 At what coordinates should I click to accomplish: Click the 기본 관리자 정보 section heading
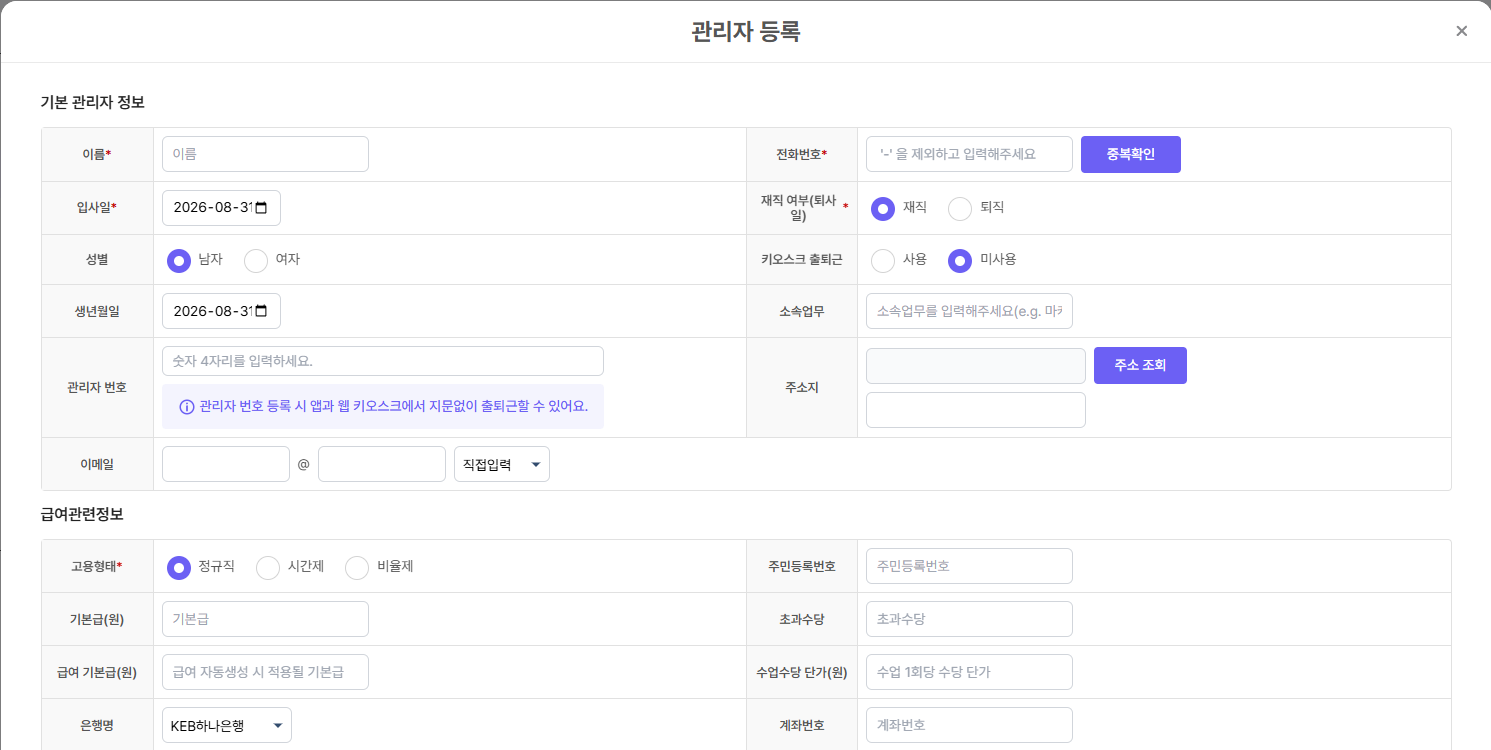pyautogui.click(x=92, y=102)
